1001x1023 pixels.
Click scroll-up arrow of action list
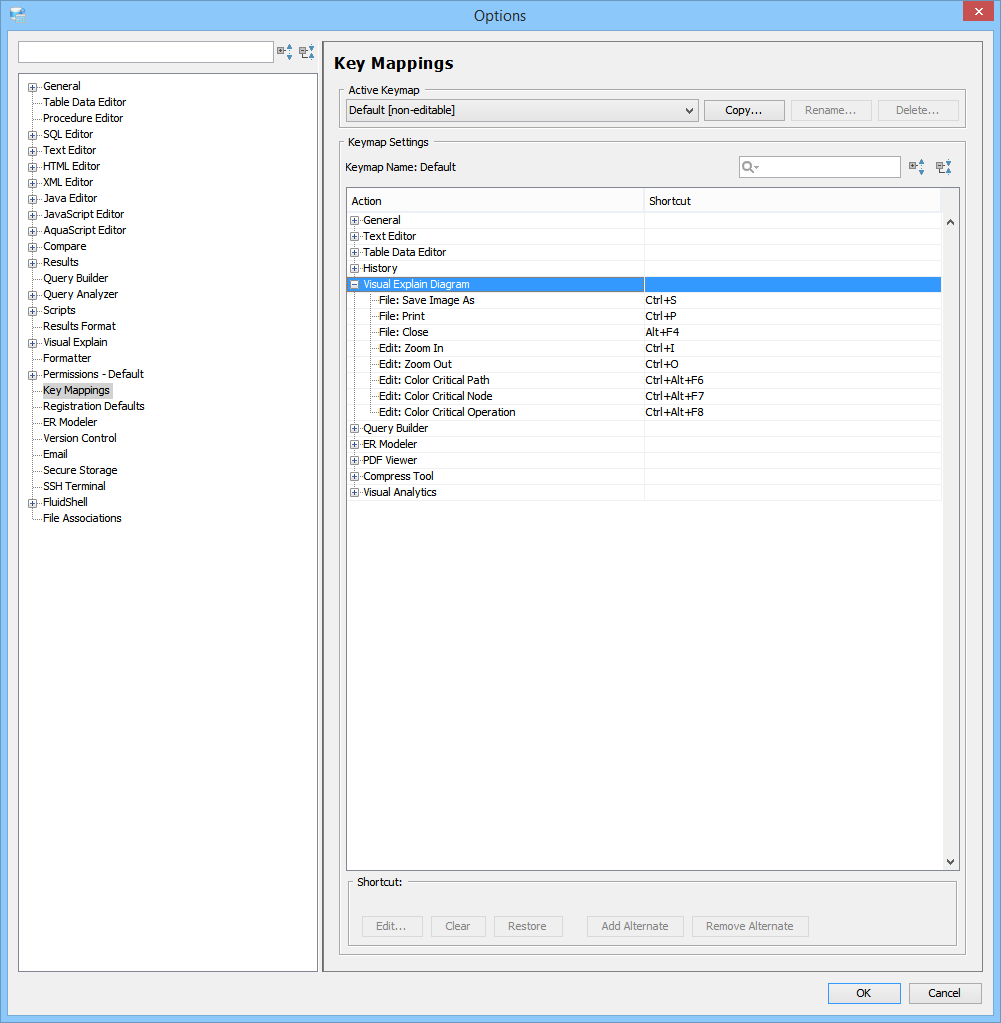pyautogui.click(x=950, y=222)
